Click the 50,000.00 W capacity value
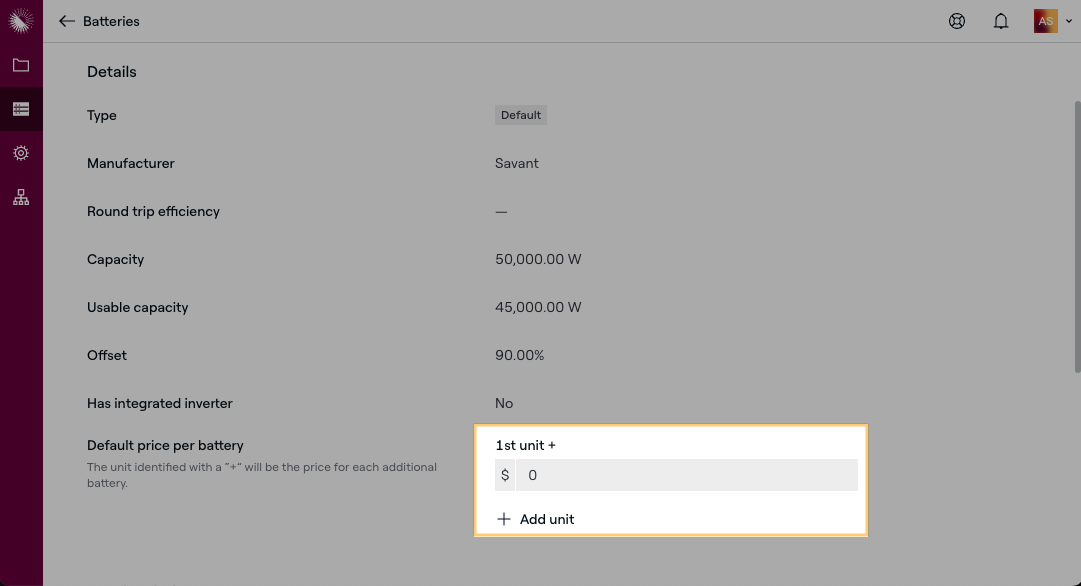The image size is (1081, 586). 538,259
